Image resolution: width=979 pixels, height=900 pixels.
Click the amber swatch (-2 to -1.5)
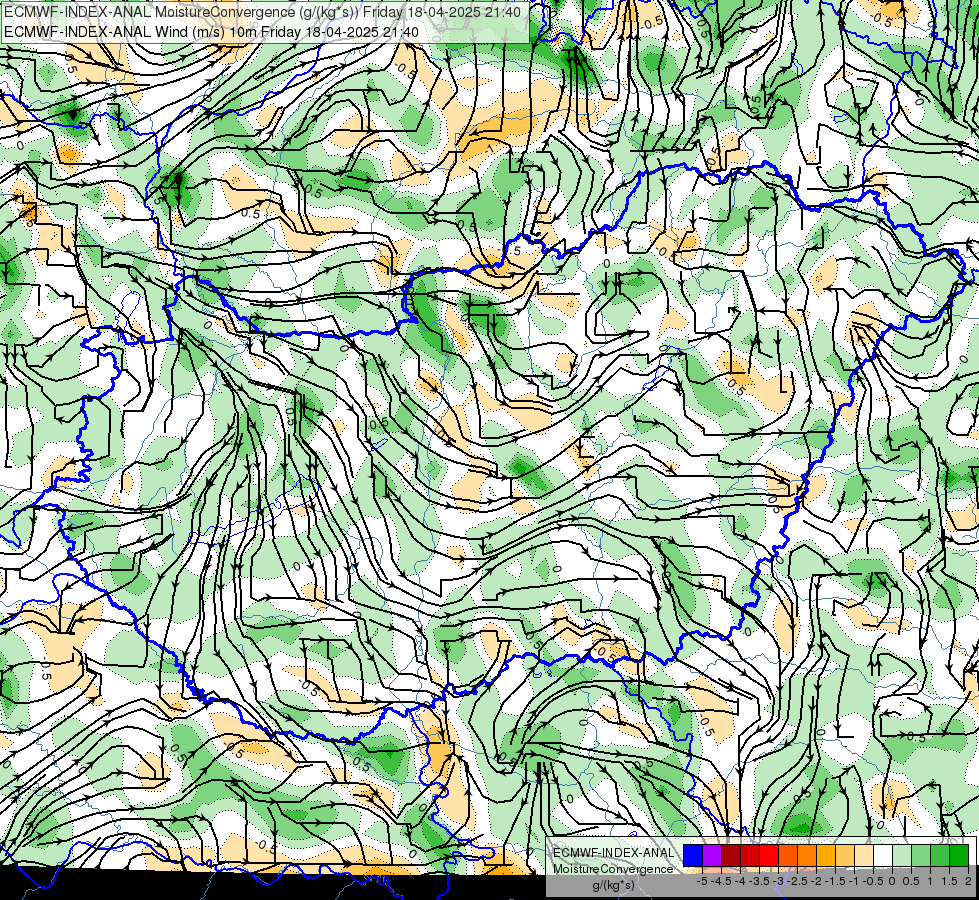[x=826, y=855]
